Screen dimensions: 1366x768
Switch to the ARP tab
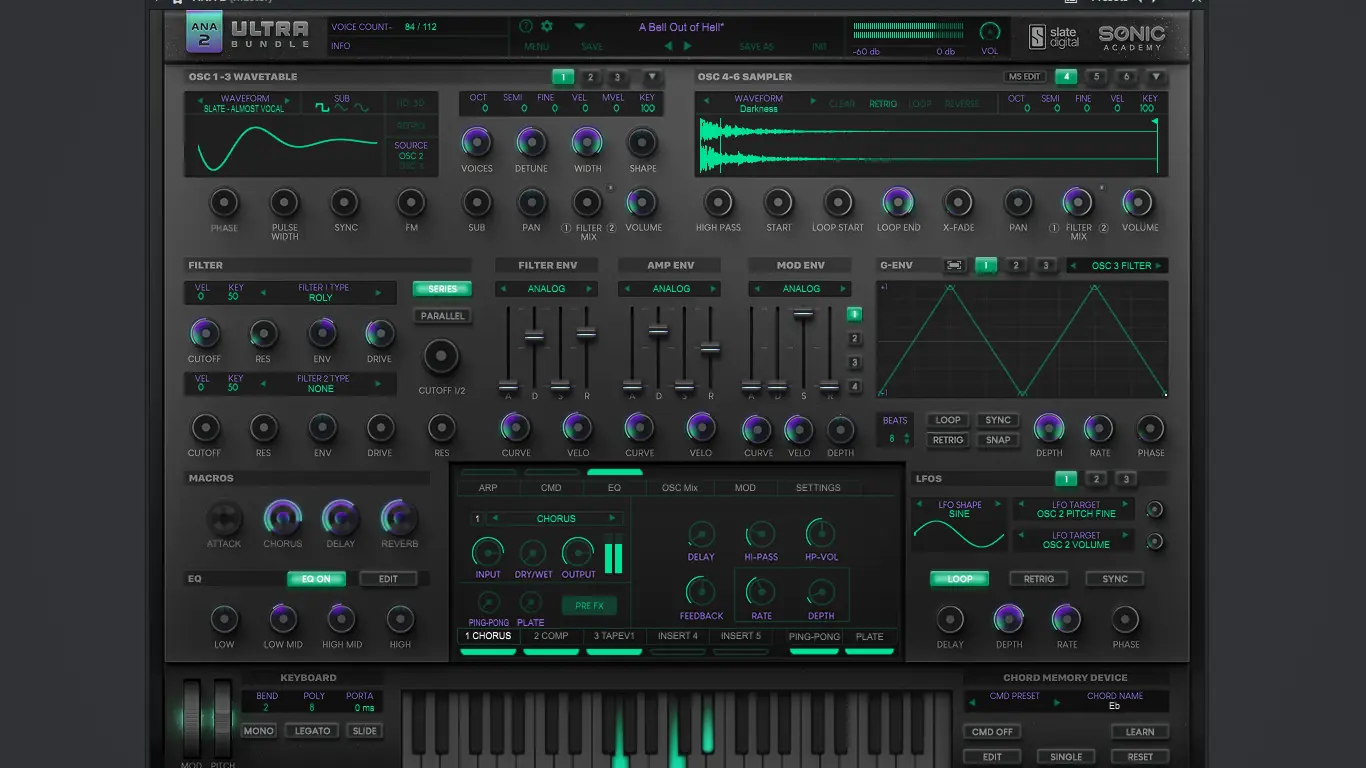(x=487, y=487)
